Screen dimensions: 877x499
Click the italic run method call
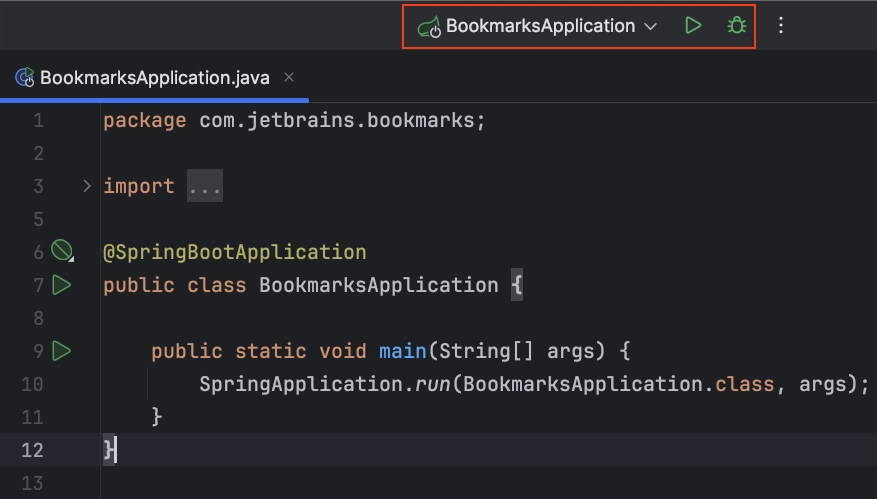click(433, 384)
